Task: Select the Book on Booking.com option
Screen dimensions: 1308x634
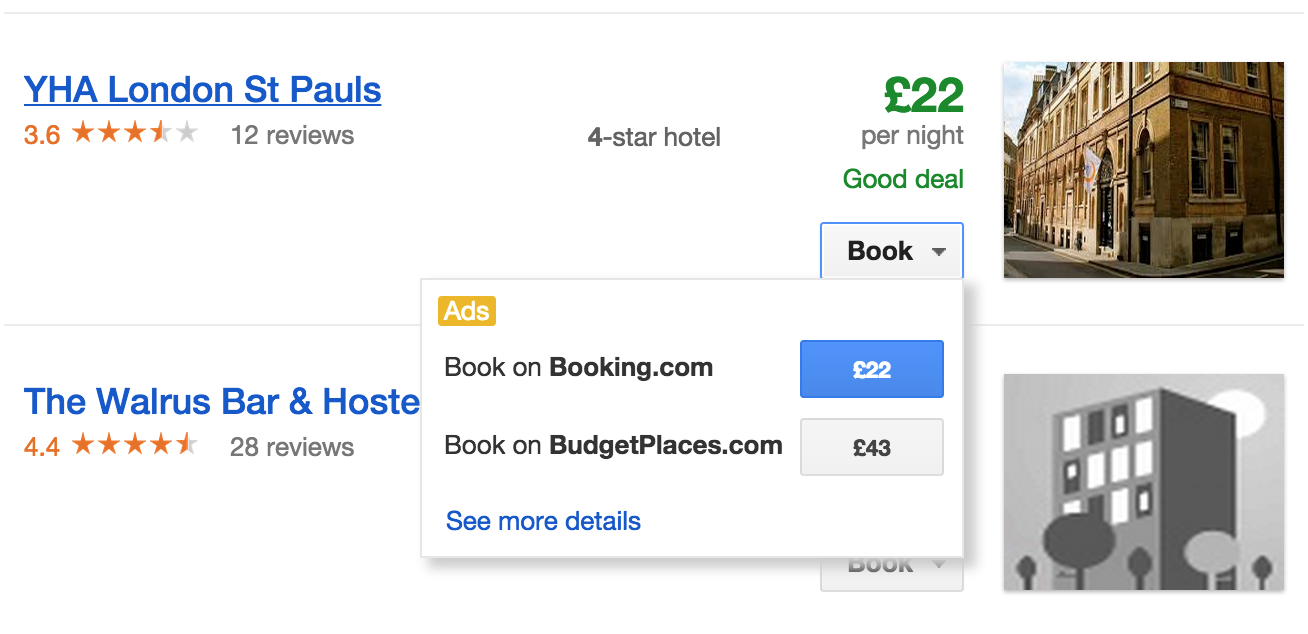Action: pos(871,369)
